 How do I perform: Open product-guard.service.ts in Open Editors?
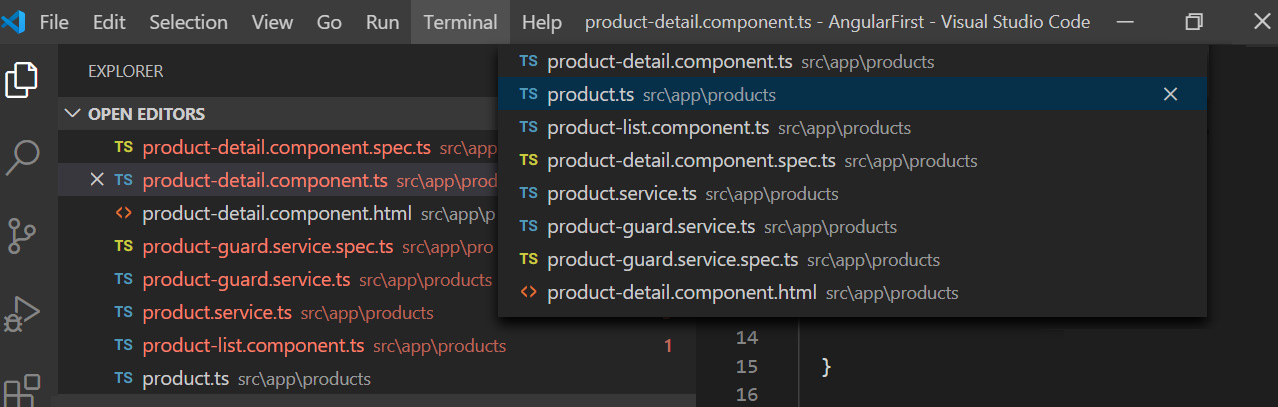[278, 279]
